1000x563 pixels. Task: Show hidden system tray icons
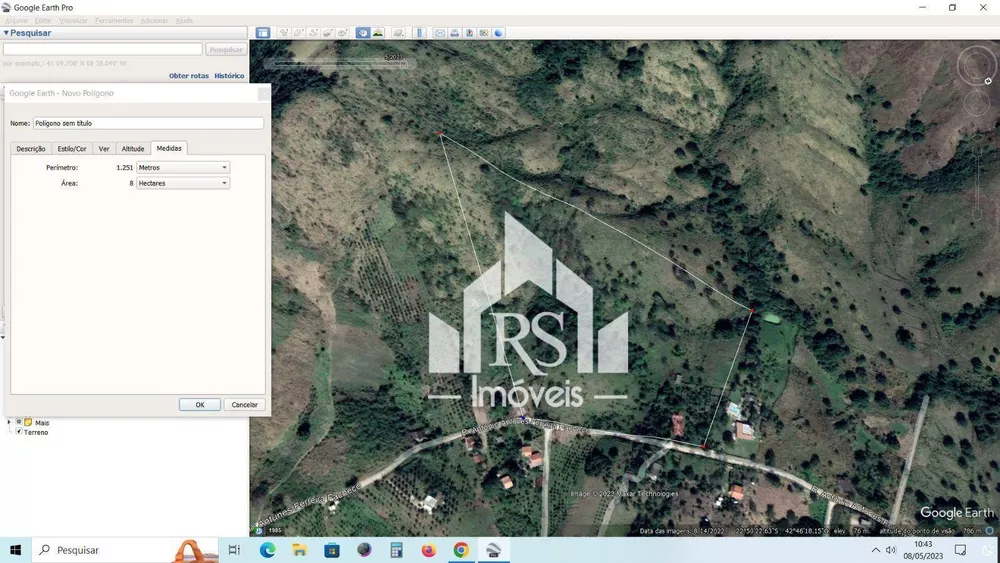coord(876,550)
